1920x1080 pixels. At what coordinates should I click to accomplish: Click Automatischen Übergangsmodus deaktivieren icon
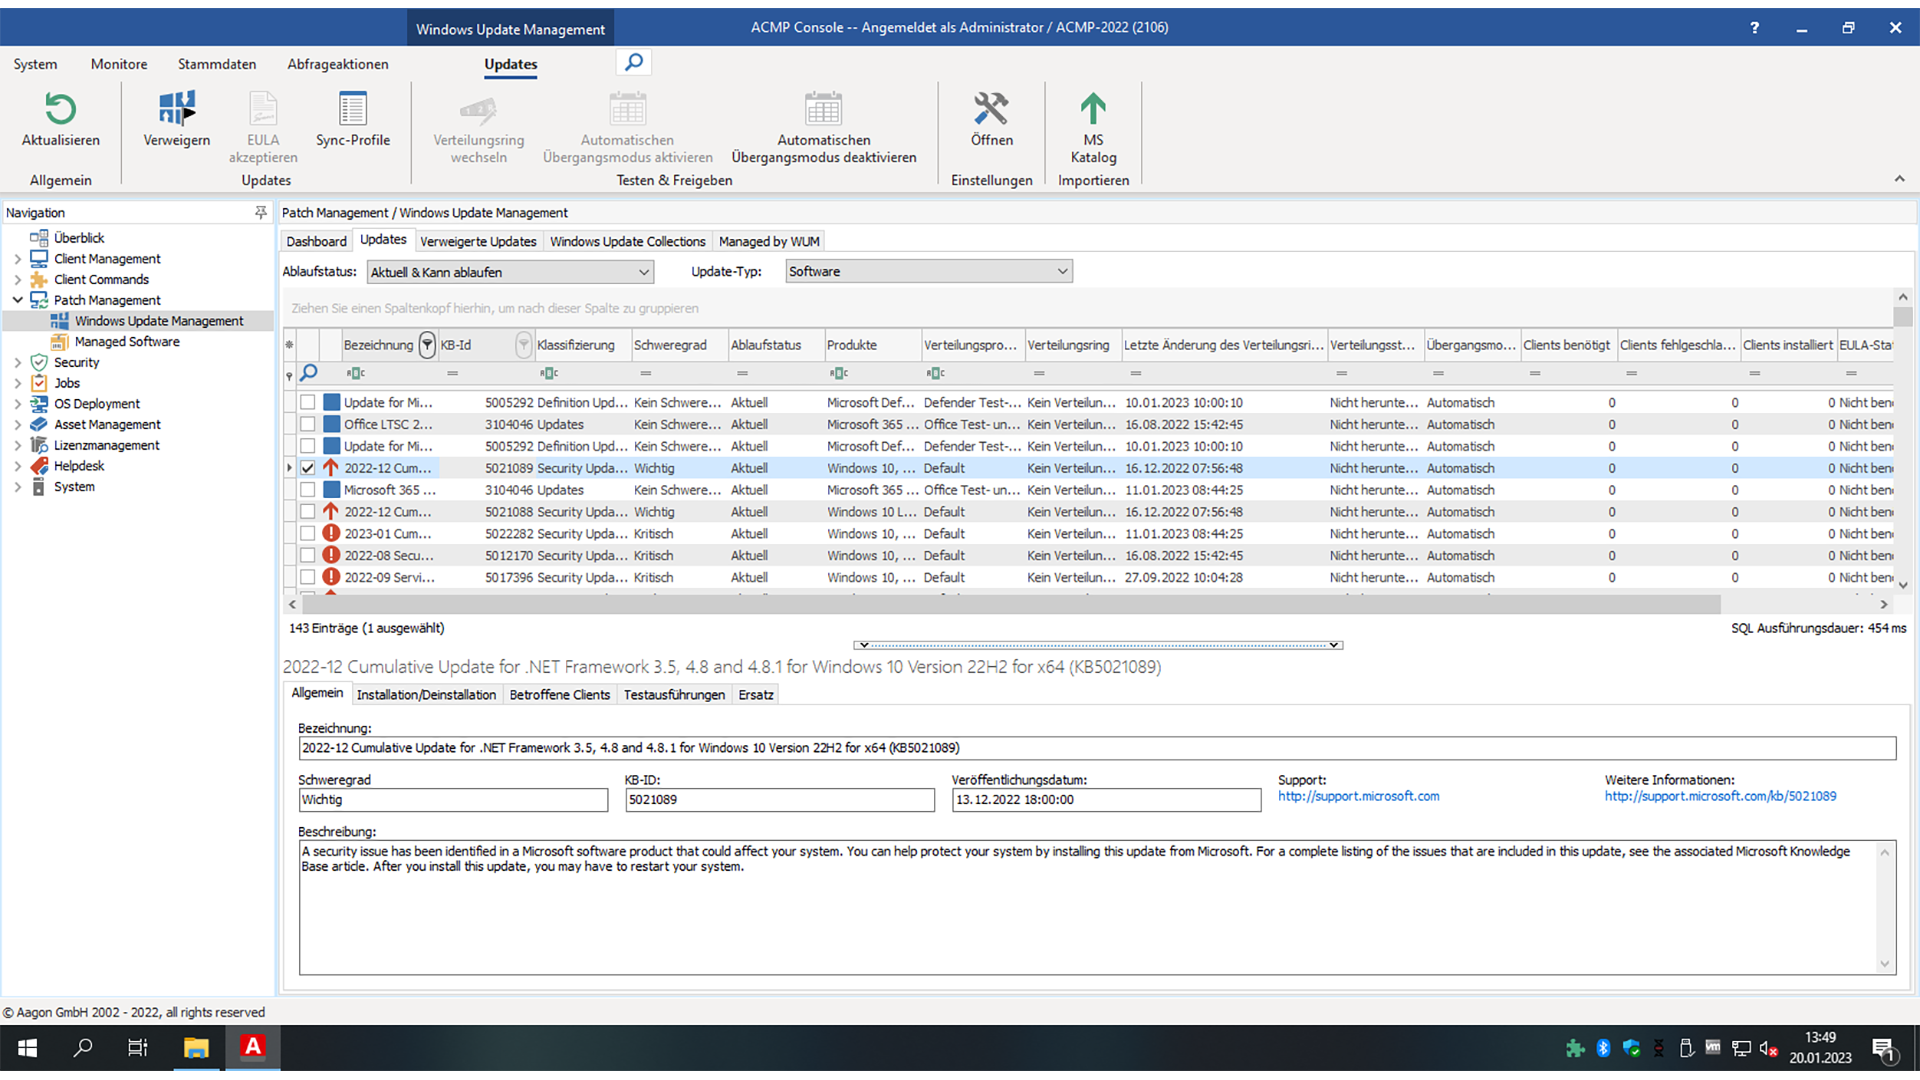point(823,108)
